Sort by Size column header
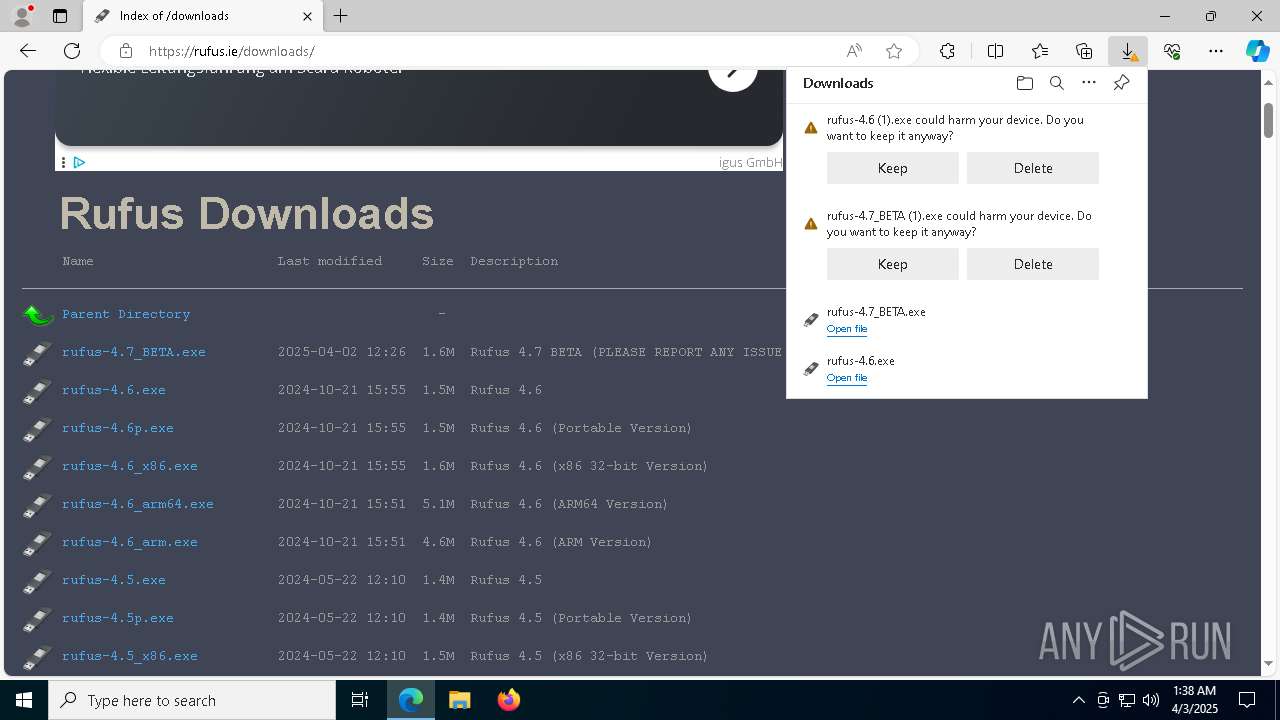 438,261
